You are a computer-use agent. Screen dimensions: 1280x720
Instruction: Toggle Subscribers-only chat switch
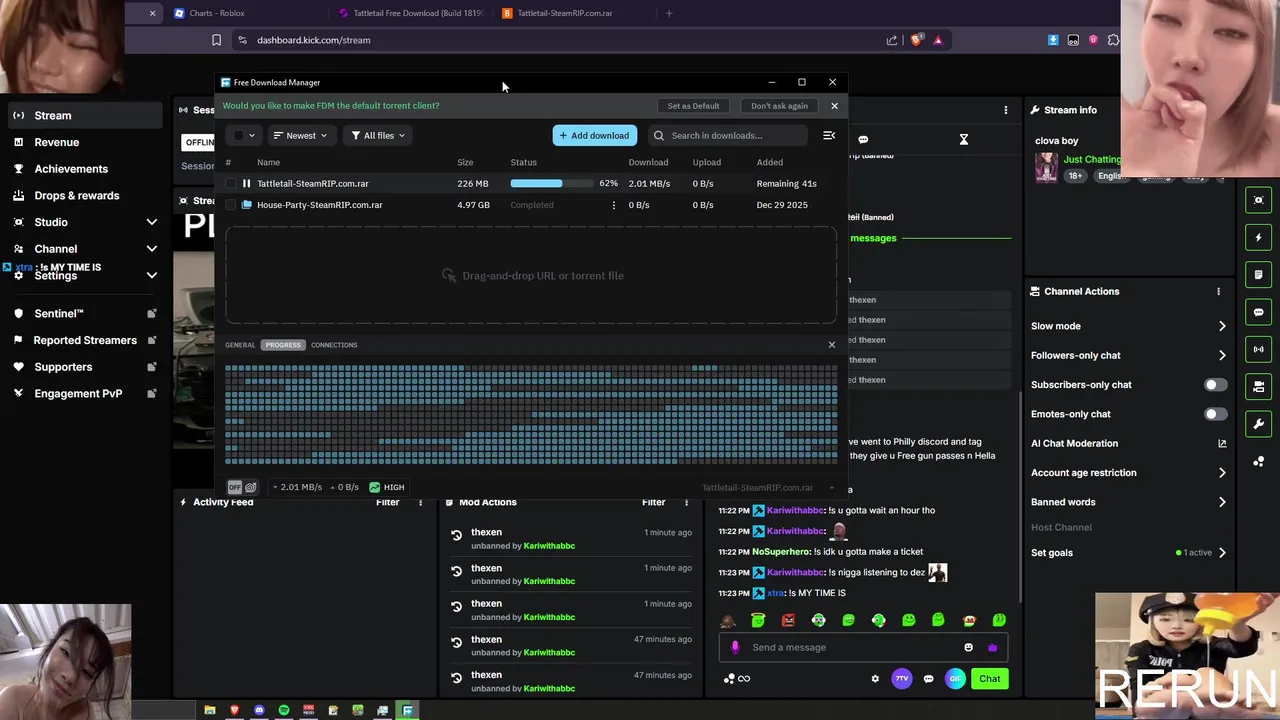(1215, 385)
